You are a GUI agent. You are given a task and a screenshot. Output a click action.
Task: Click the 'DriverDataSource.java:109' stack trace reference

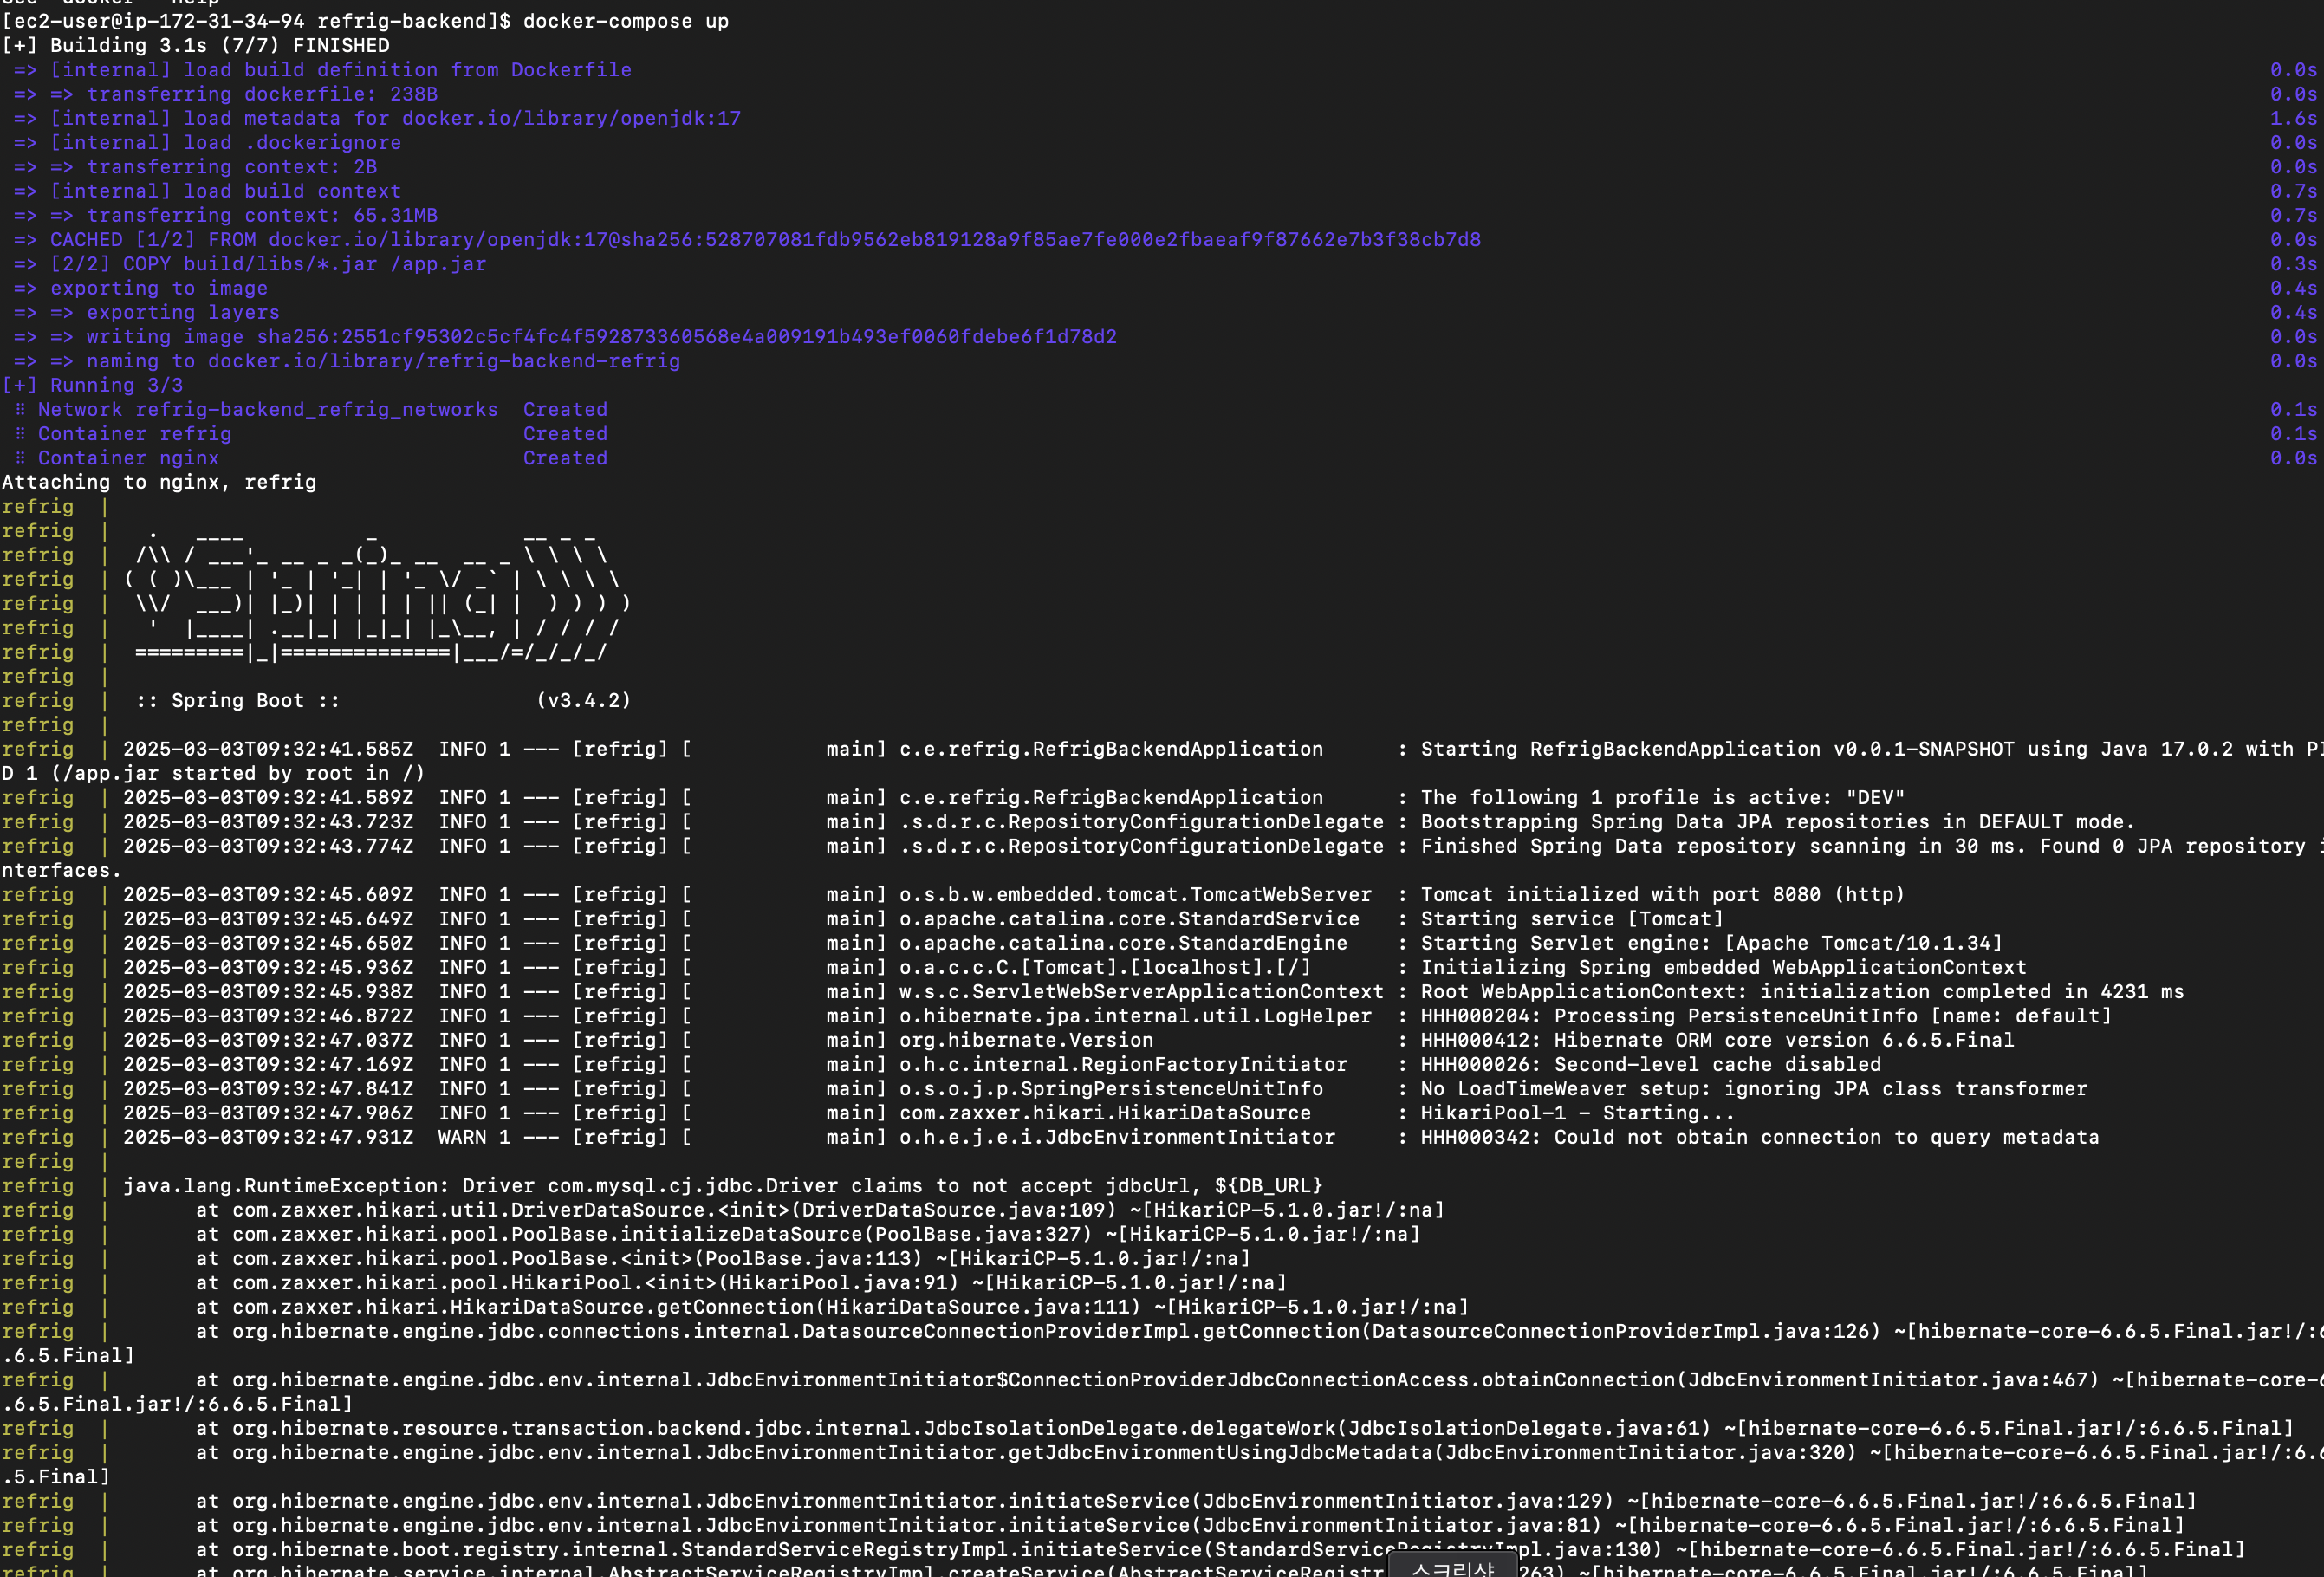(x=953, y=1210)
